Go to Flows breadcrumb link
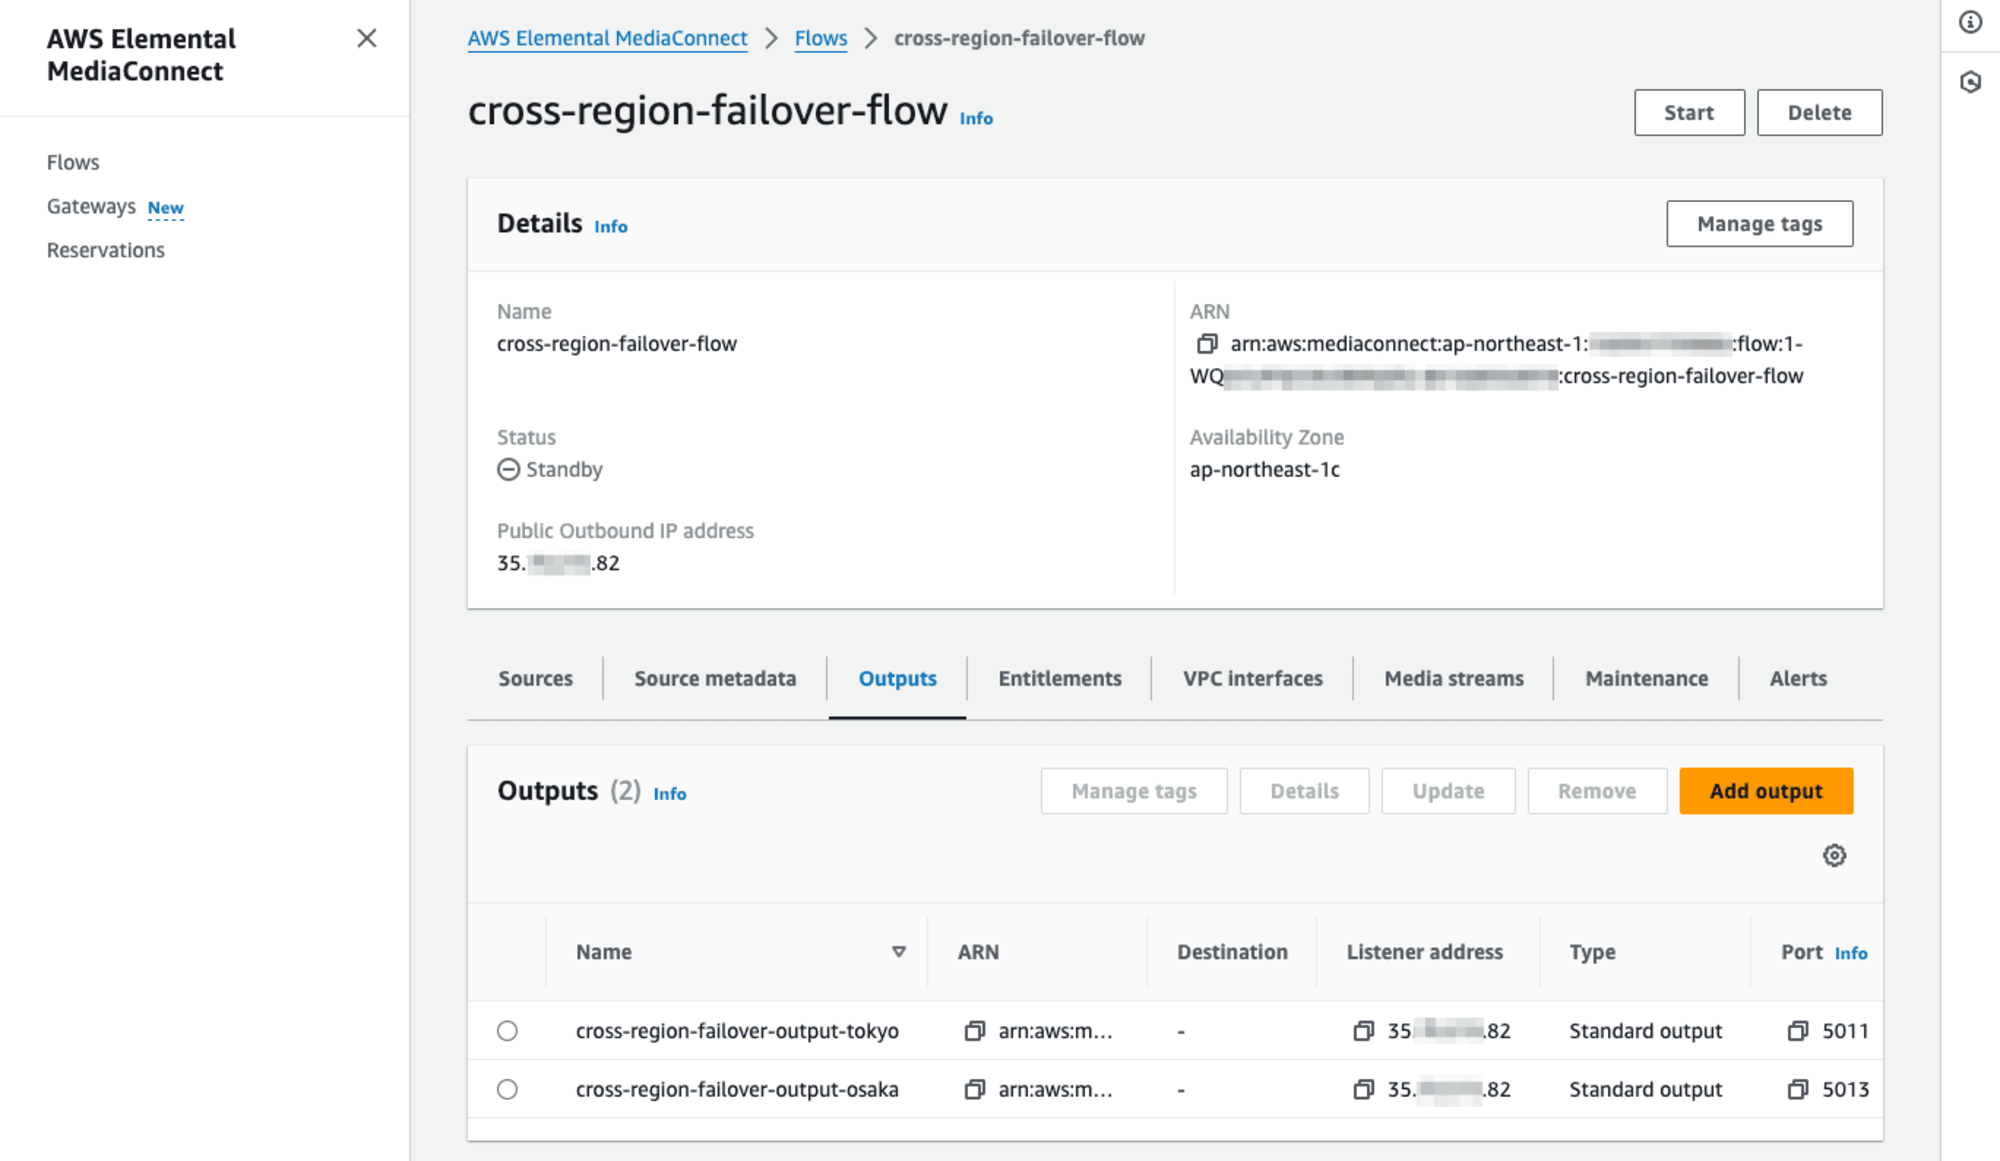The height and width of the screenshot is (1161, 2000). pos(821,38)
